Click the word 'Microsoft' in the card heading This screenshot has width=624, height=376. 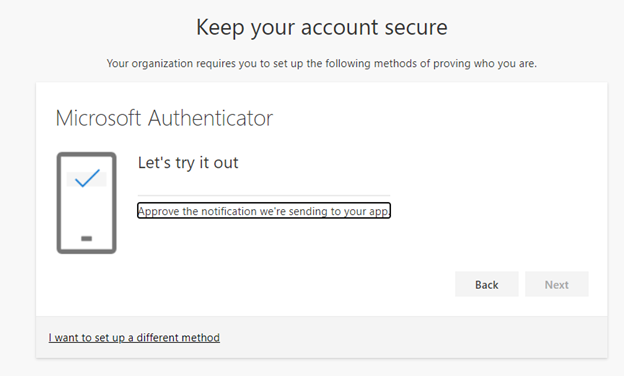coord(98,118)
